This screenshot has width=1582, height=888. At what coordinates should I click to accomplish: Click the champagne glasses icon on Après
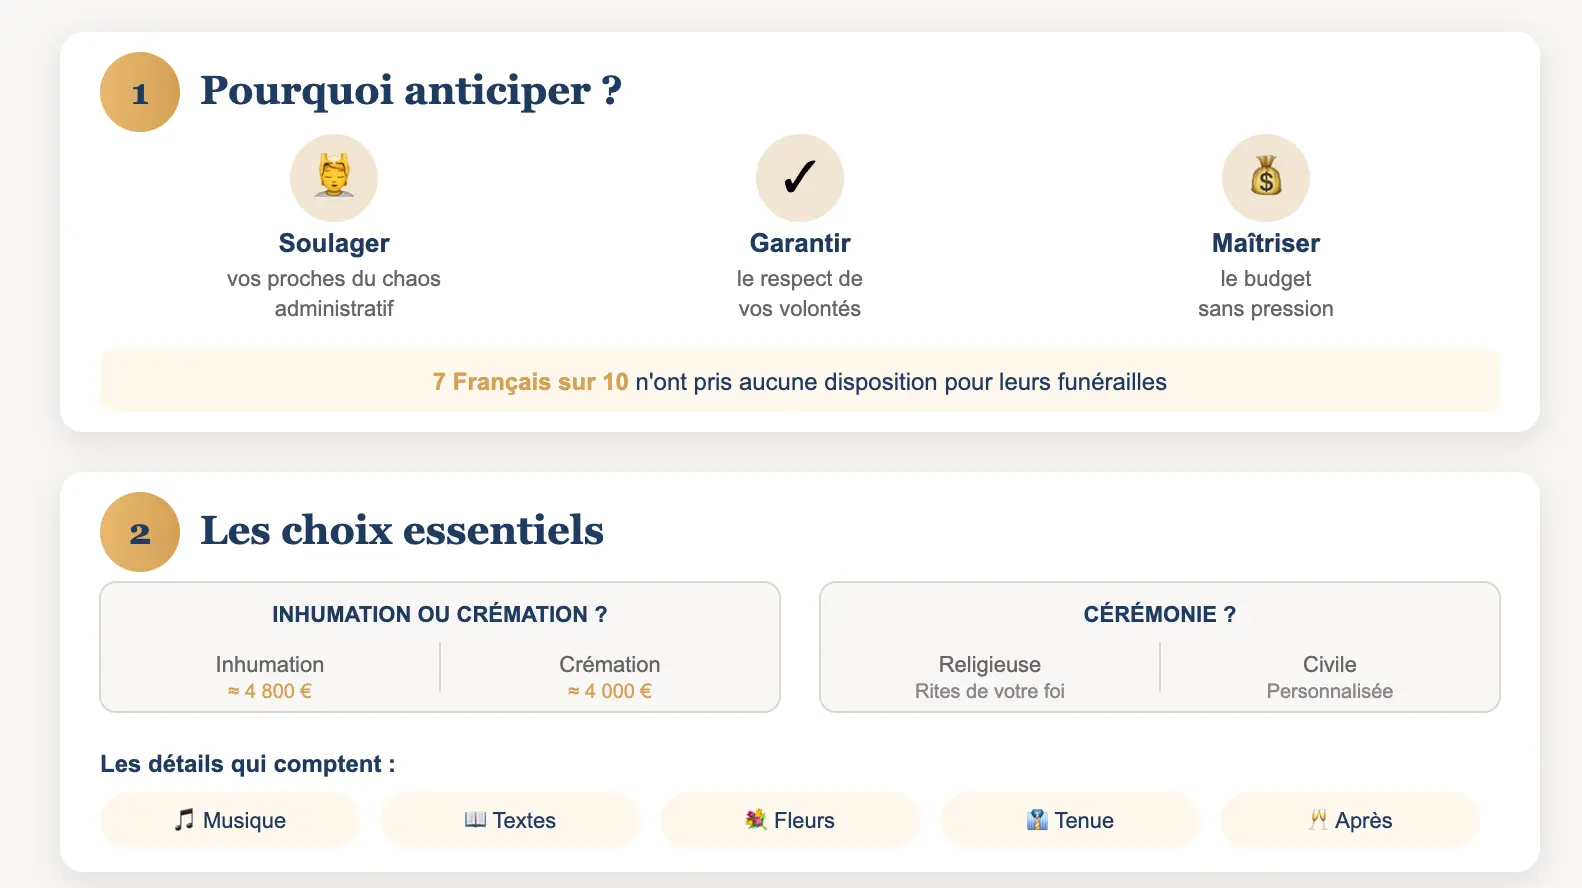point(1318,820)
